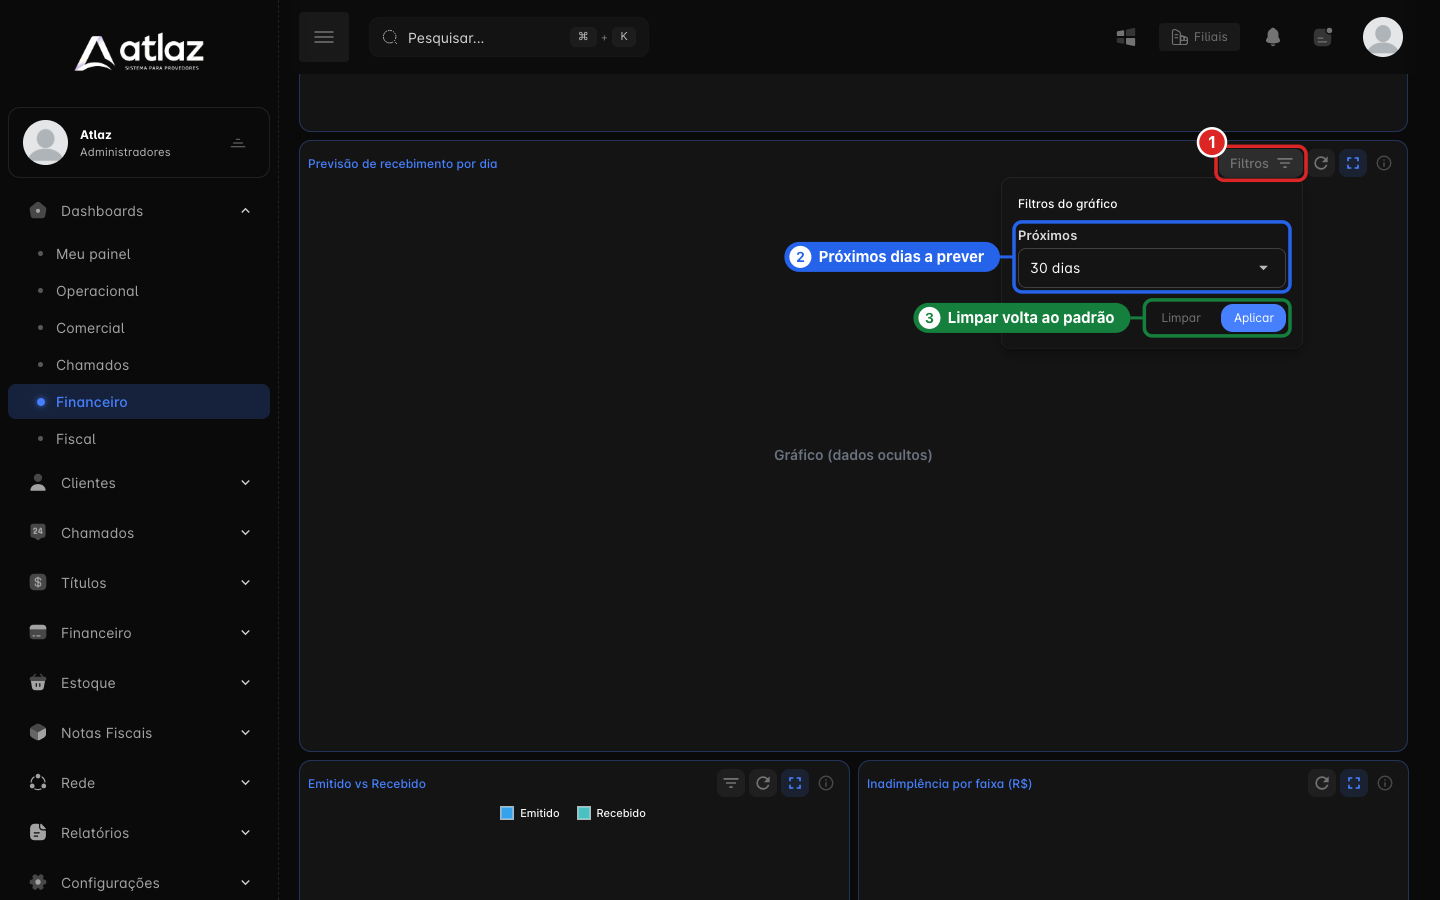Open Meu painel dashboard
This screenshot has width=1440, height=900.
coord(139,254)
